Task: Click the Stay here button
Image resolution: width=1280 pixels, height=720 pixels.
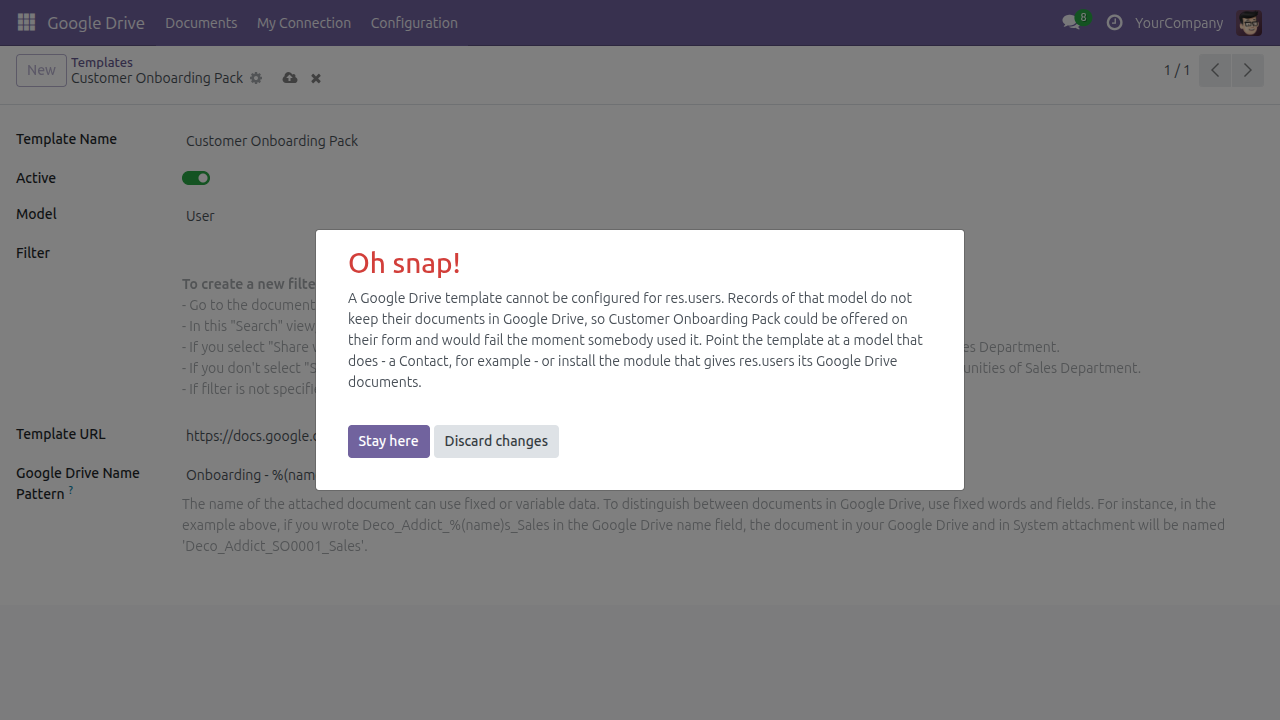Action: (389, 441)
